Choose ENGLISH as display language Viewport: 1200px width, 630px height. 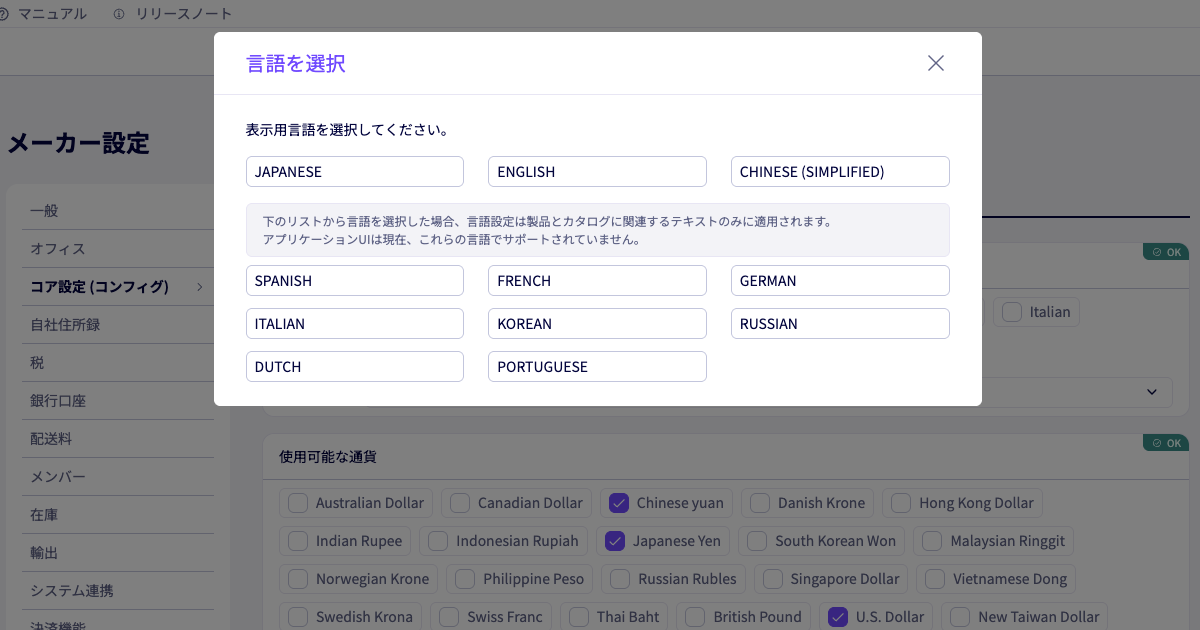coord(597,171)
